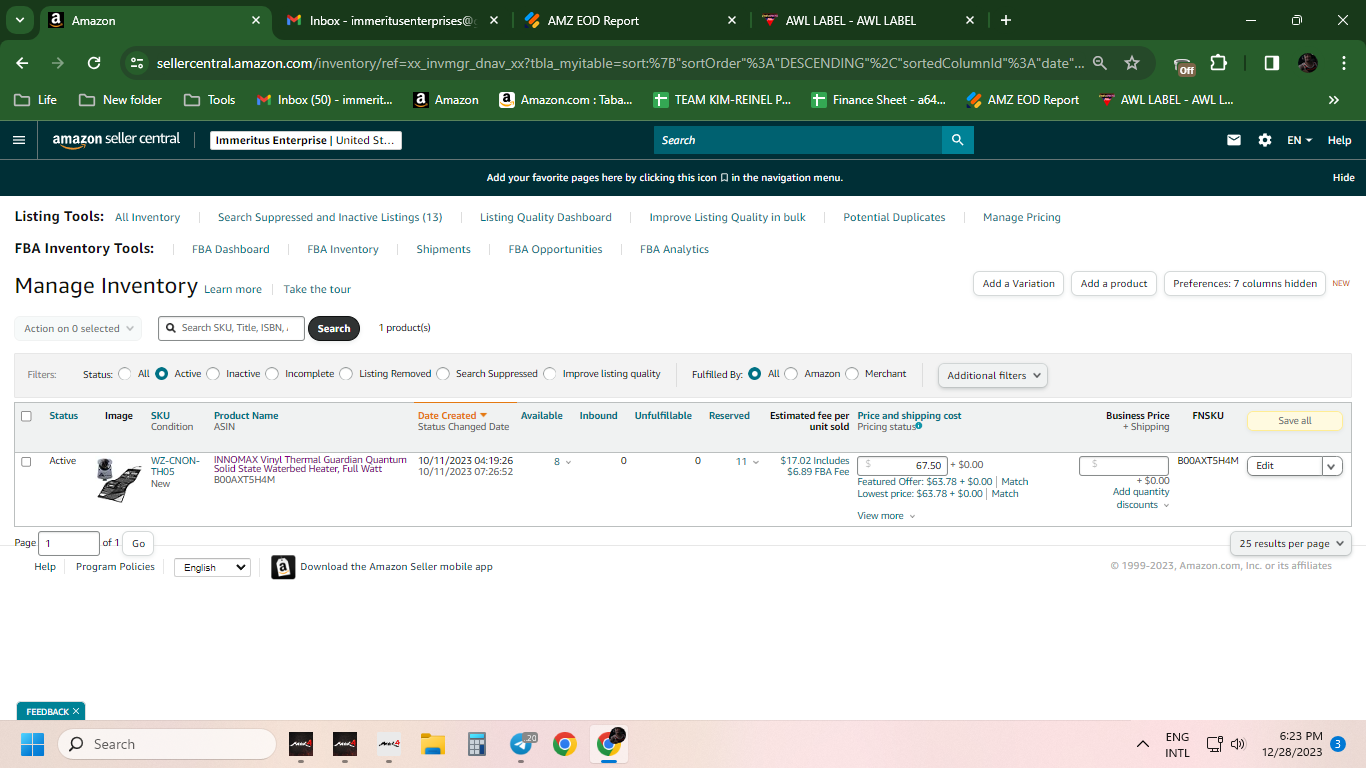Open a new browser tab

point(1006,20)
